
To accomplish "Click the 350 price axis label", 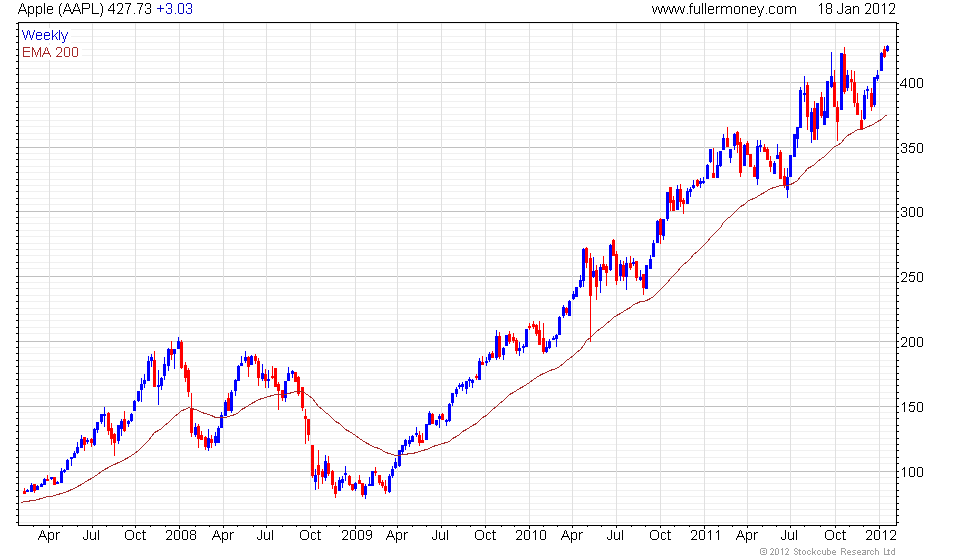I will pyautogui.click(x=912, y=148).
